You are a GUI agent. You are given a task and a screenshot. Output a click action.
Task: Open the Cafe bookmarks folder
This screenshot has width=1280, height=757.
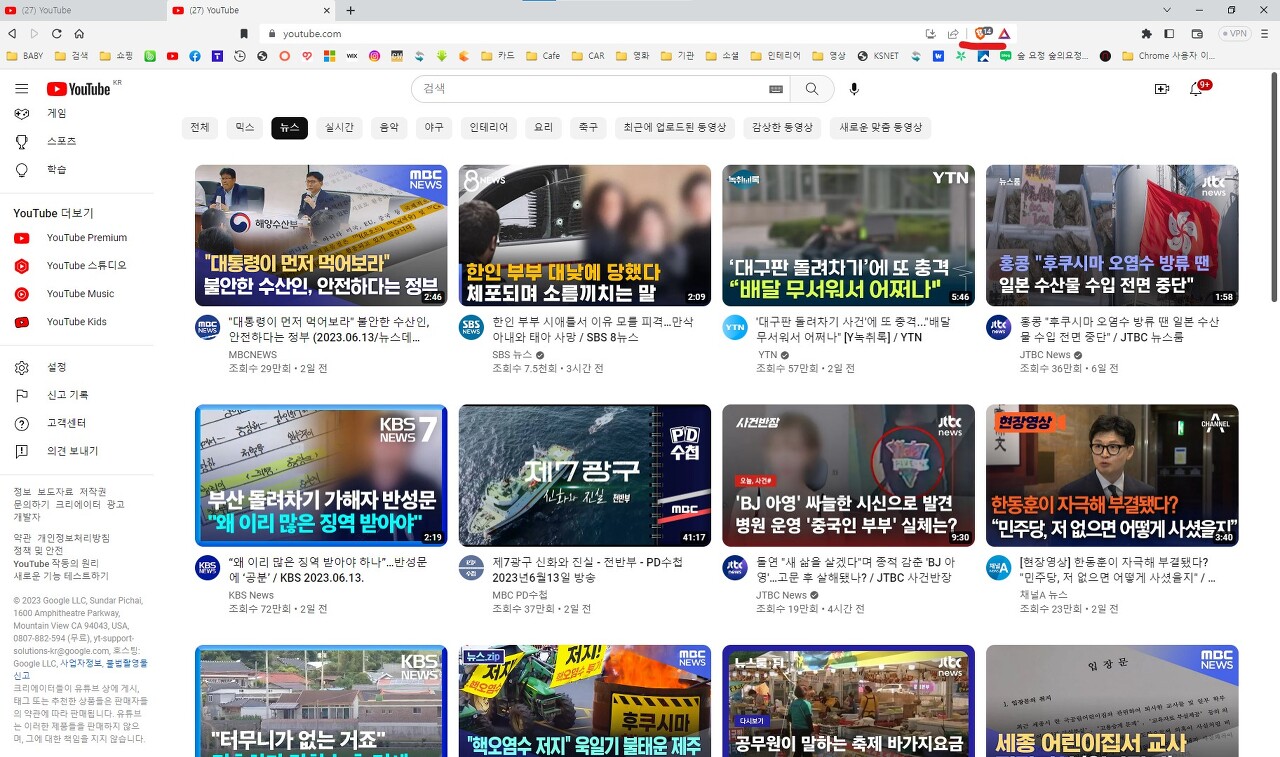543,56
